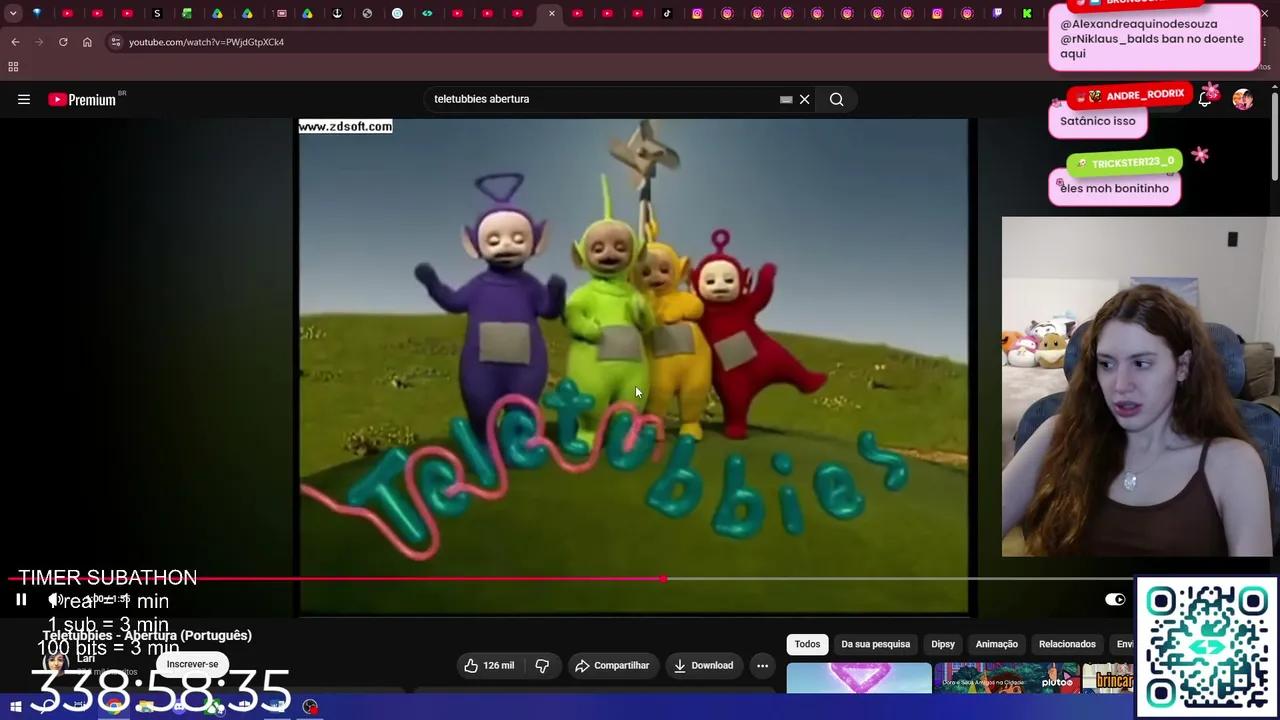Open the tab search dropdown arrow

tap(13, 13)
